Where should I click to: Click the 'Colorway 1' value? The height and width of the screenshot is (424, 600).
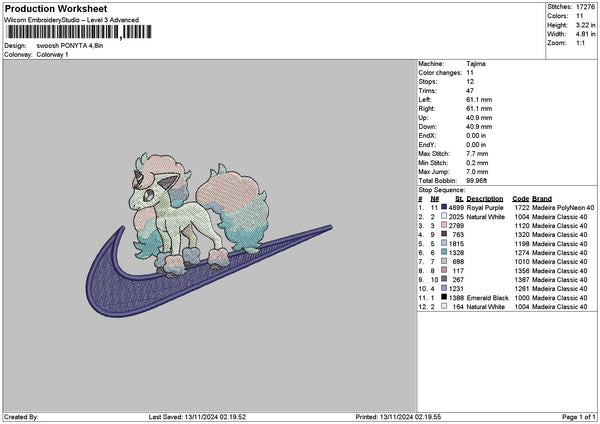coord(52,55)
